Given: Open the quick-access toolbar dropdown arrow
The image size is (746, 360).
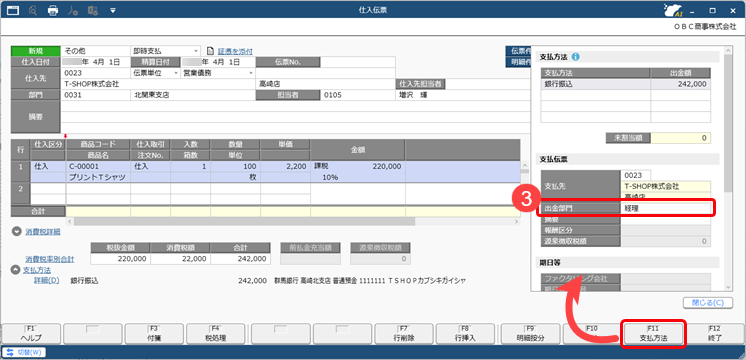Looking at the screenshot, I should (x=113, y=10).
